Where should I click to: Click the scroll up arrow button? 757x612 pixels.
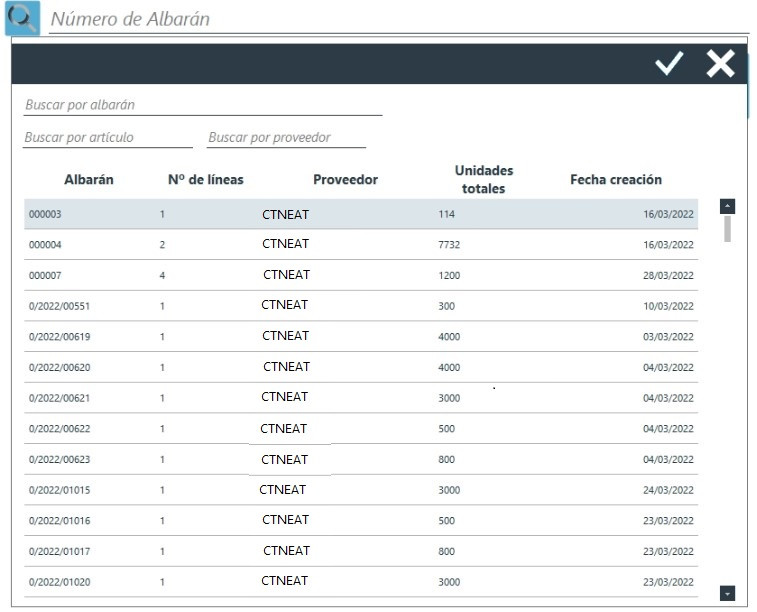point(727,206)
